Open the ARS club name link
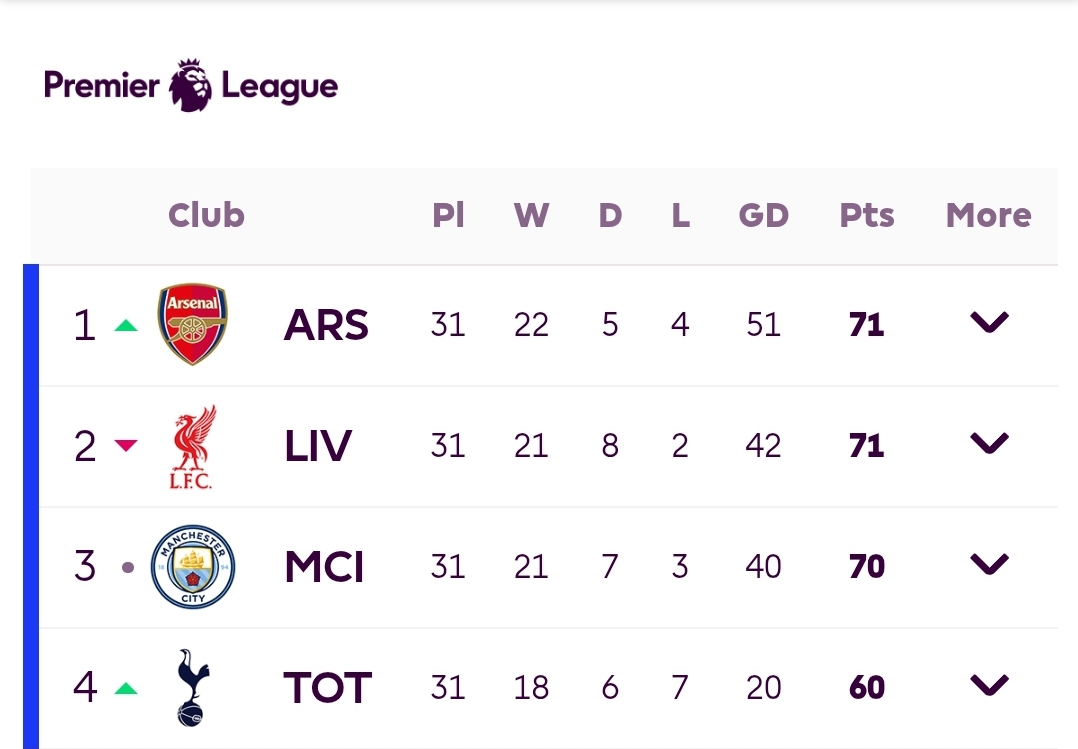Image resolution: width=1078 pixels, height=749 pixels. point(327,325)
